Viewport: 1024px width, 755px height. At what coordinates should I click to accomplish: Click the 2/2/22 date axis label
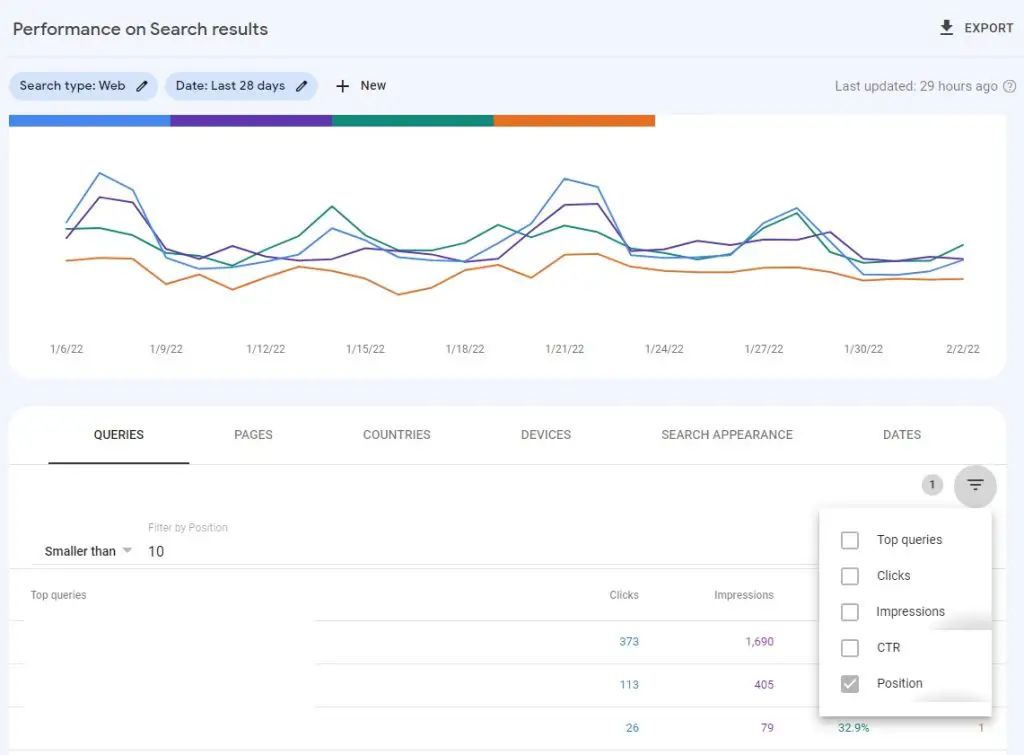coord(963,349)
